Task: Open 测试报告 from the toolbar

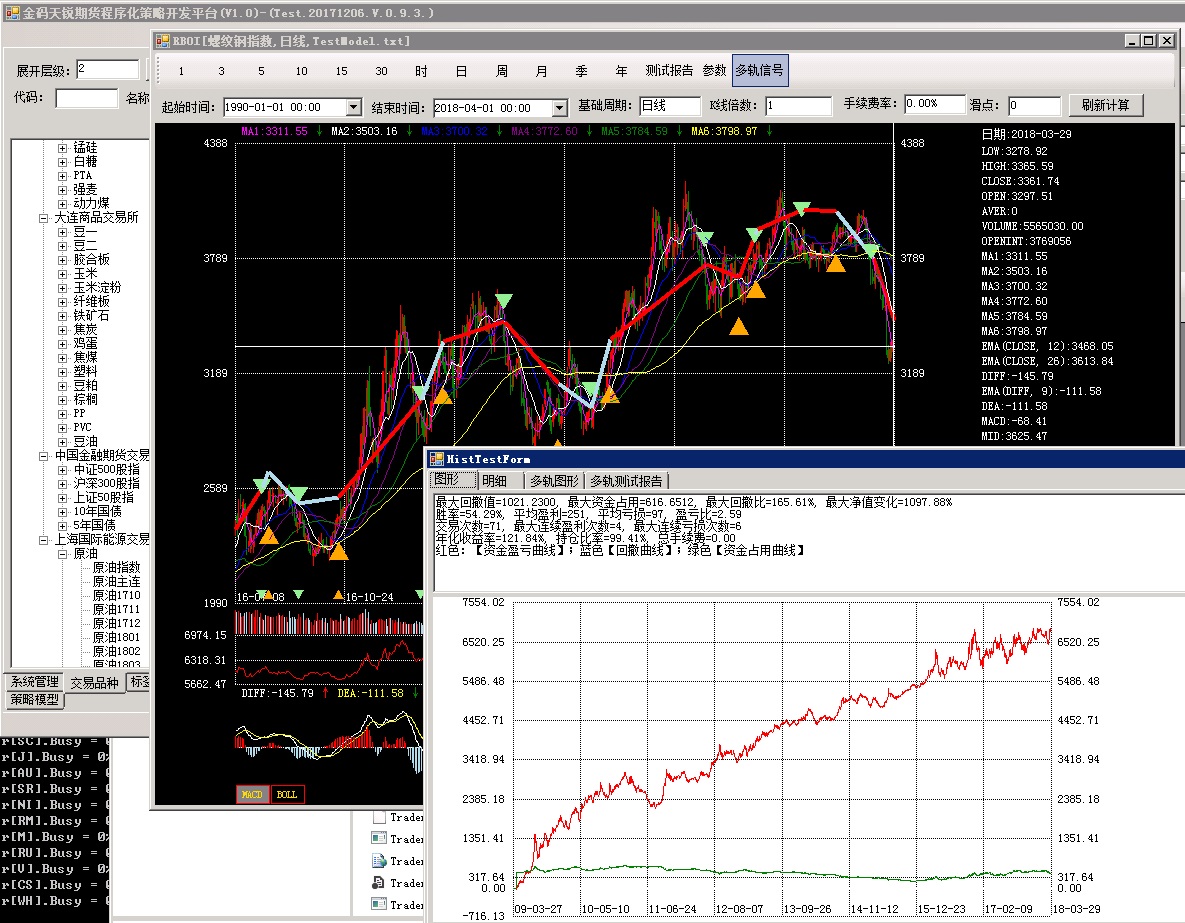Action: coord(668,71)
